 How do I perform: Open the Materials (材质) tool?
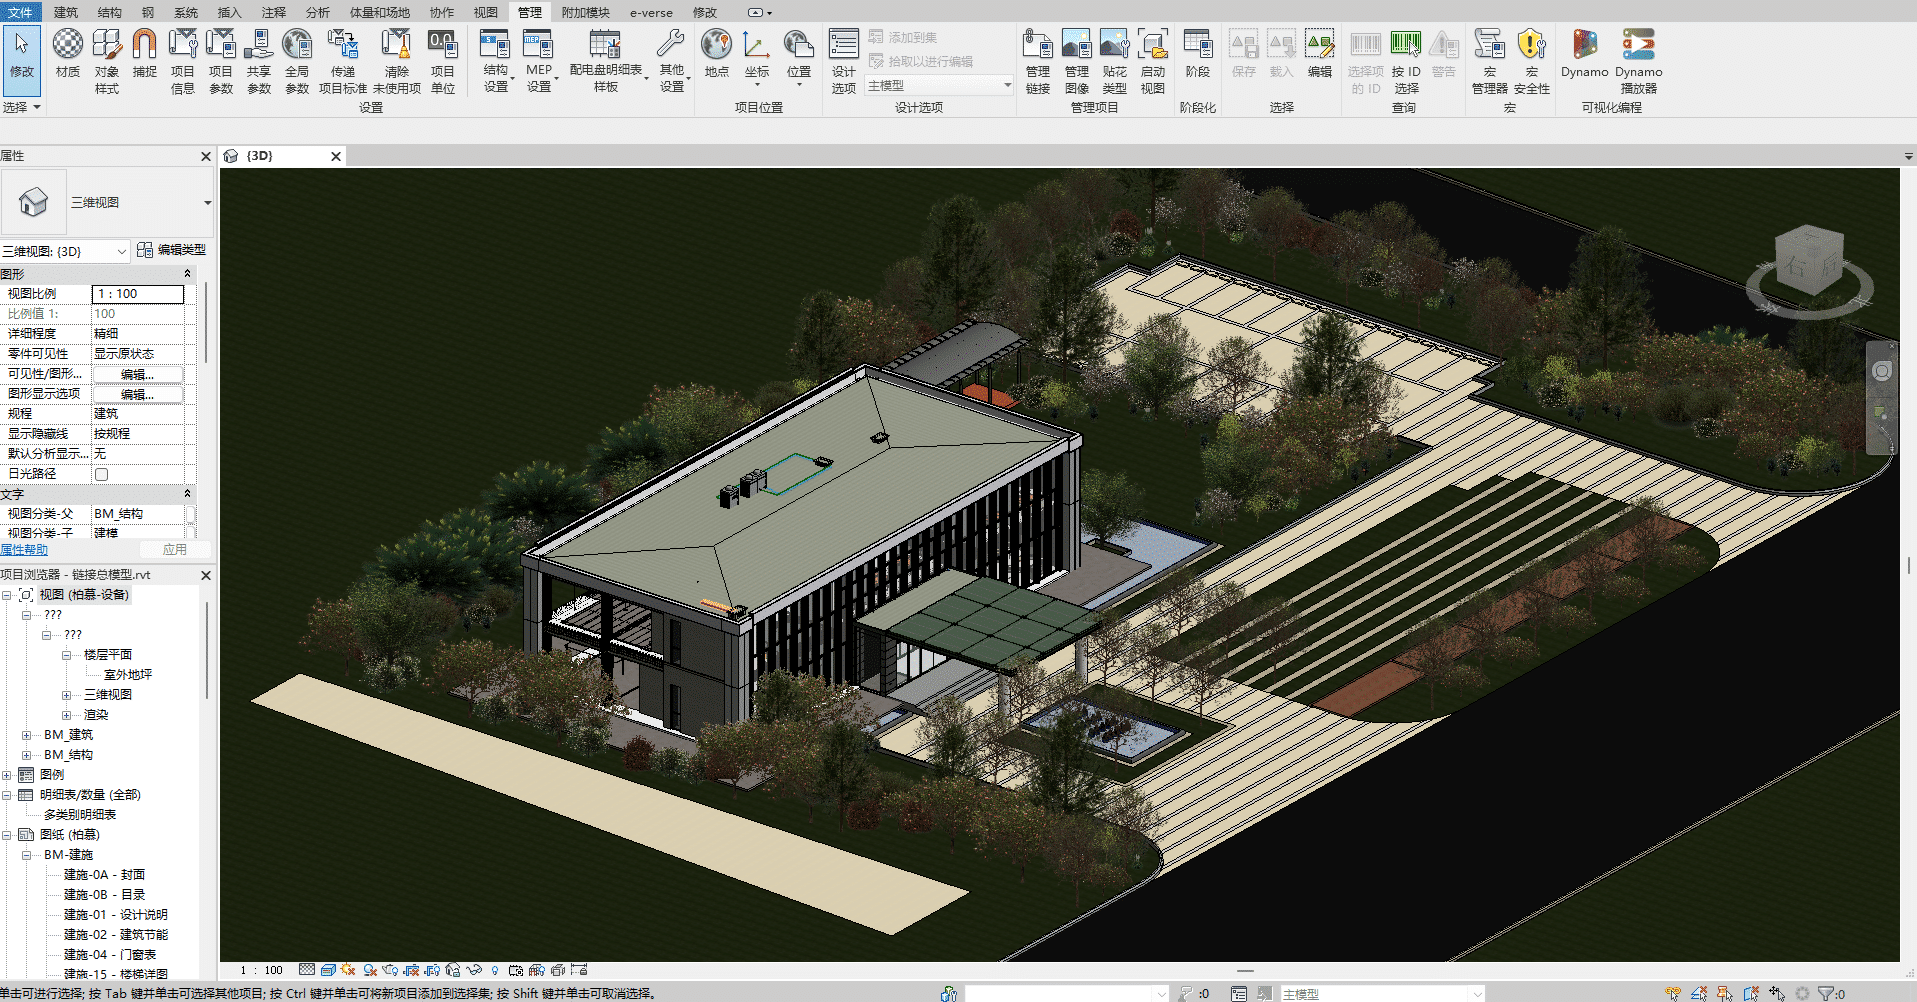tap(68, 54)
